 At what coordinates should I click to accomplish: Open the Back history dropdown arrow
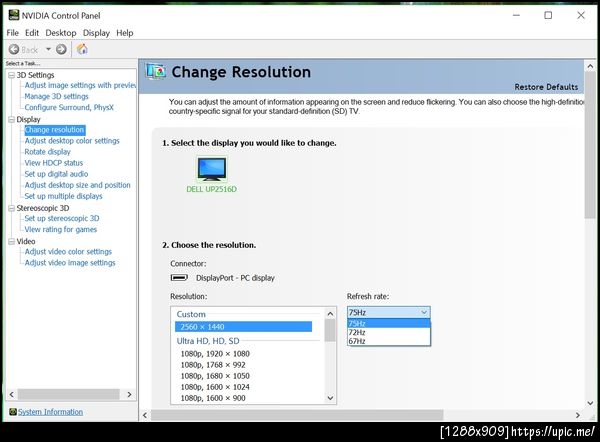[x=48, y=49]
